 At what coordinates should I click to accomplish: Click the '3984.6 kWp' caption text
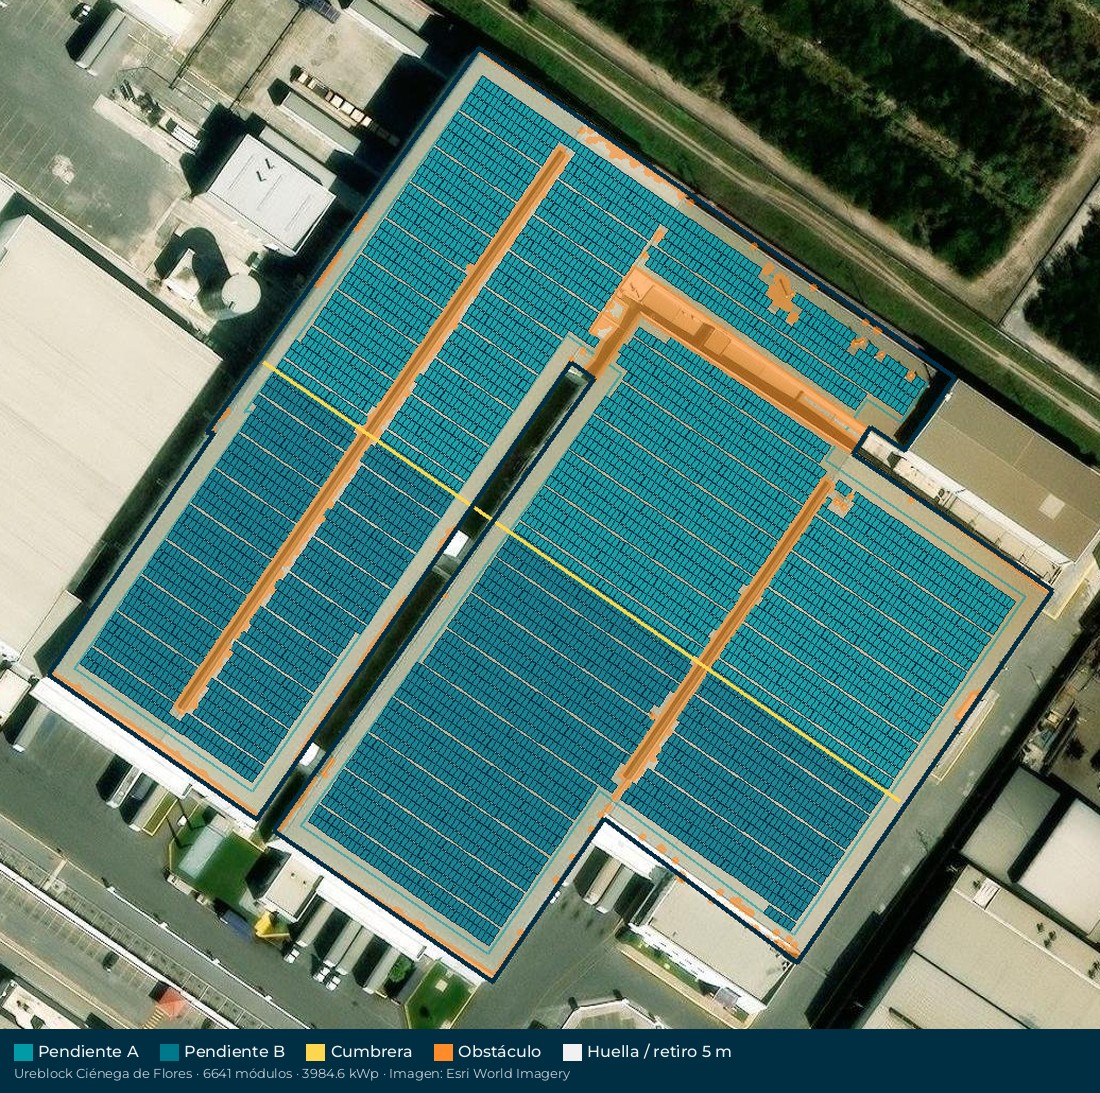pyautogui.click(x=340, y=1073)
